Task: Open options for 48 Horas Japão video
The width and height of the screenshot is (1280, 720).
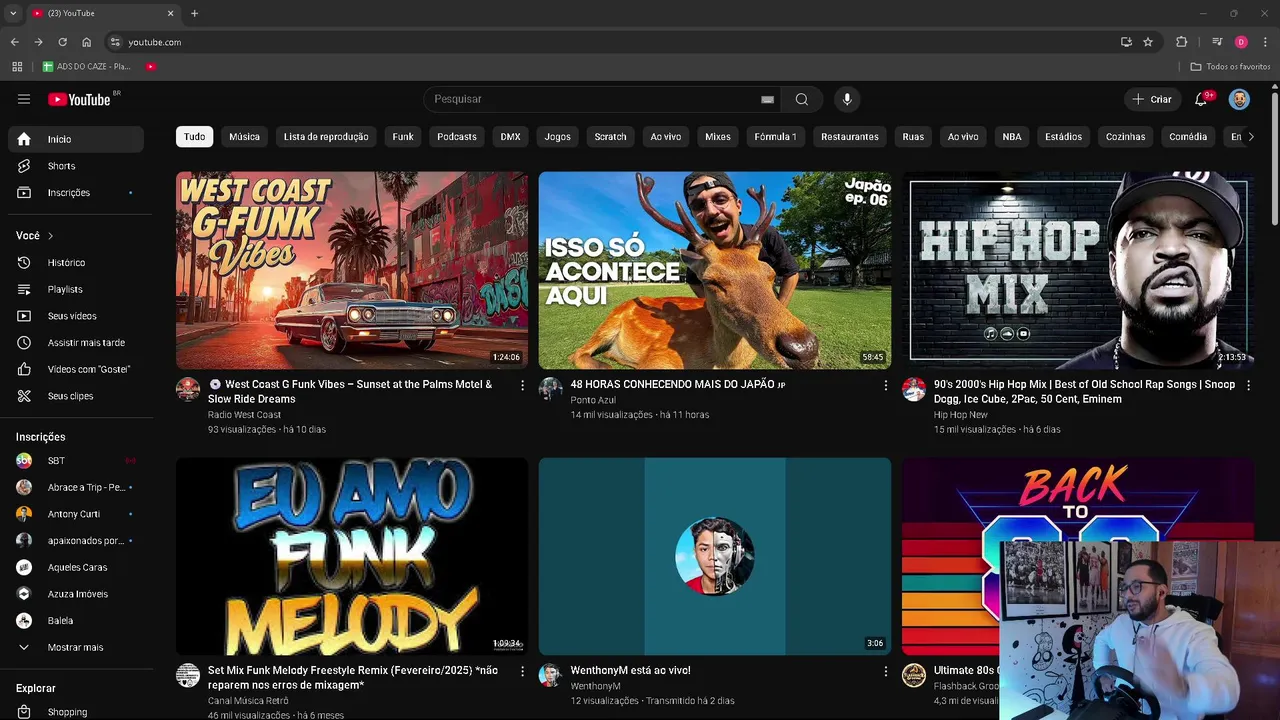Action: pos(885,385)
